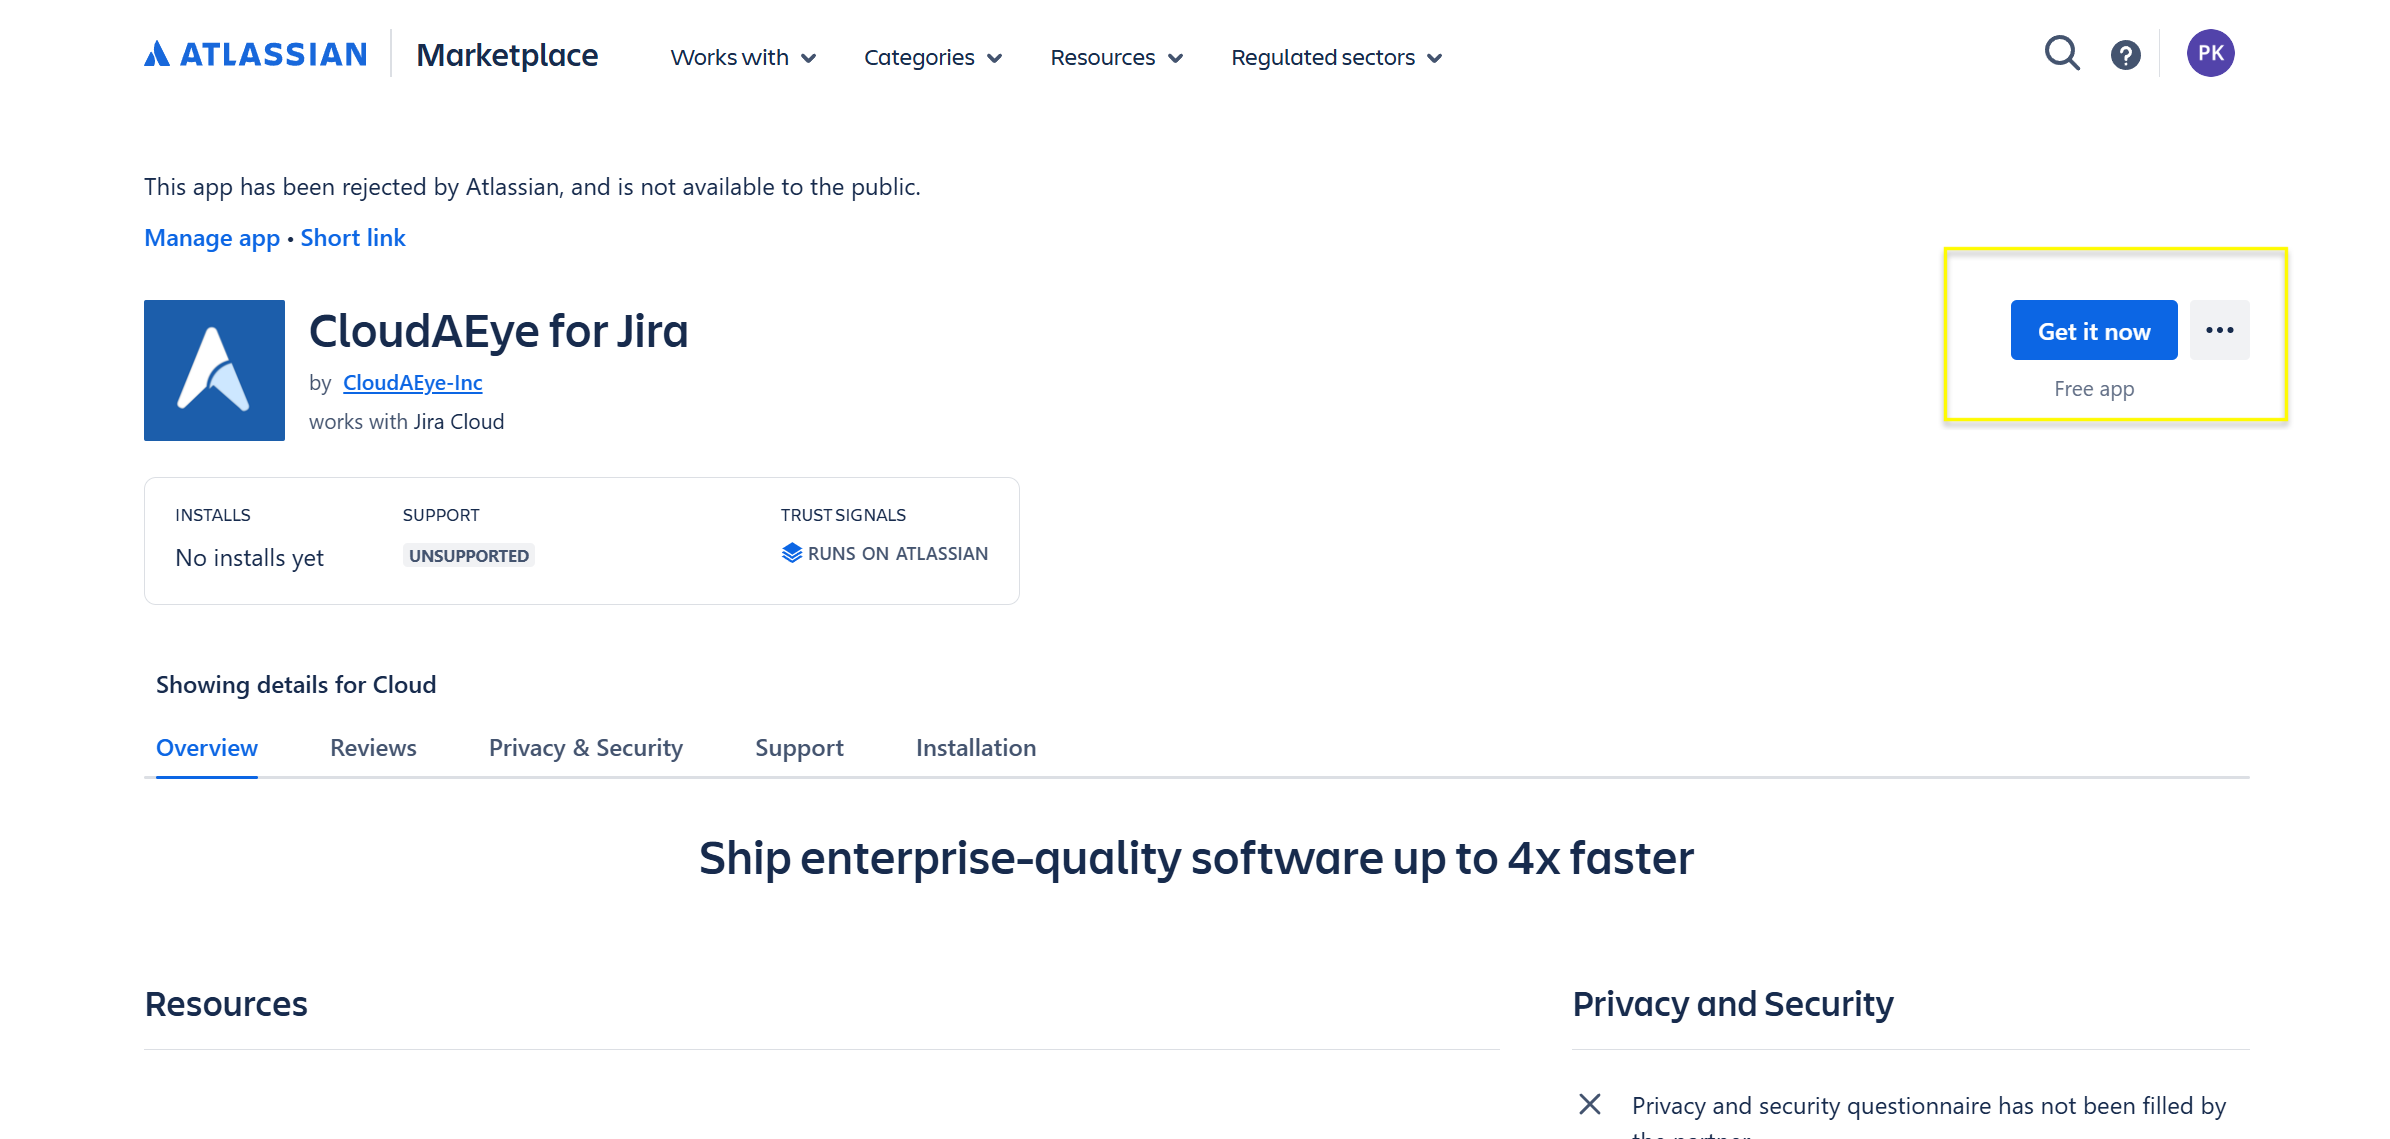Open the three-dot more actions button
Image resolution: width=2390 pixels, height=1139 pixels.
click(2219, 330)
